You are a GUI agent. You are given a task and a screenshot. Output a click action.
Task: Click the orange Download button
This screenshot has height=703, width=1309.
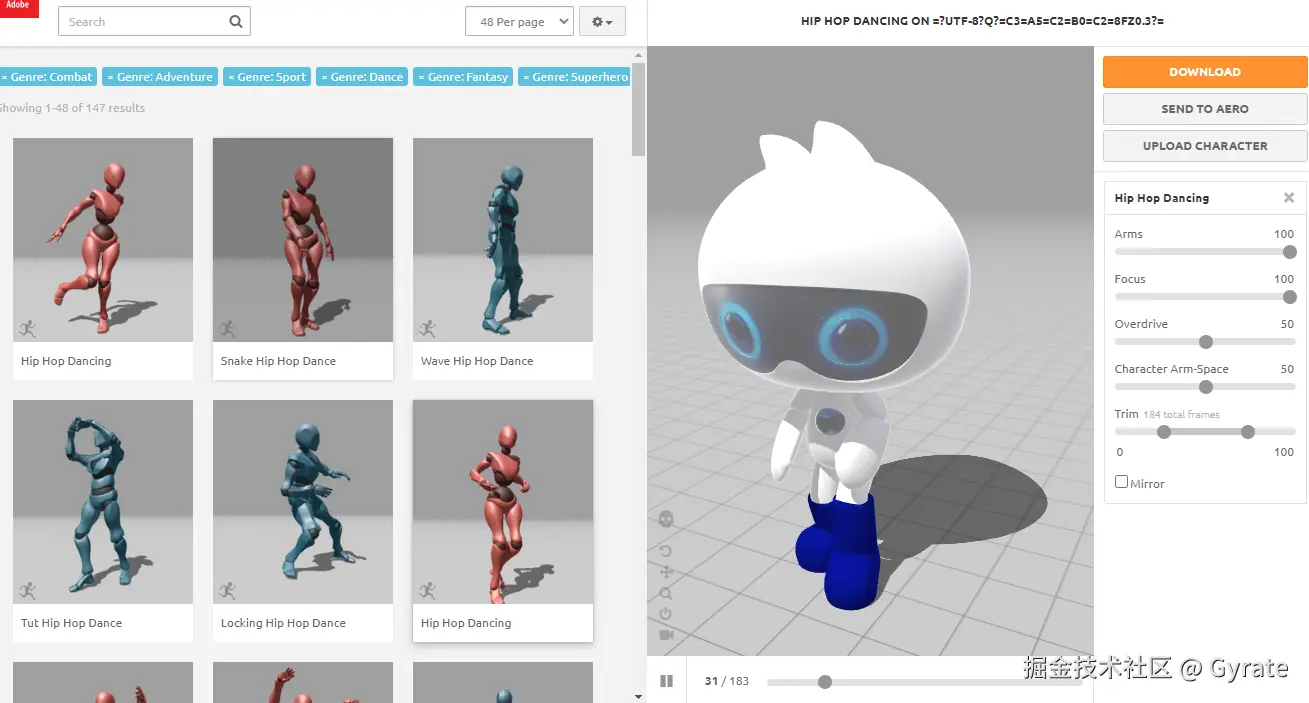click(1205, 72)
